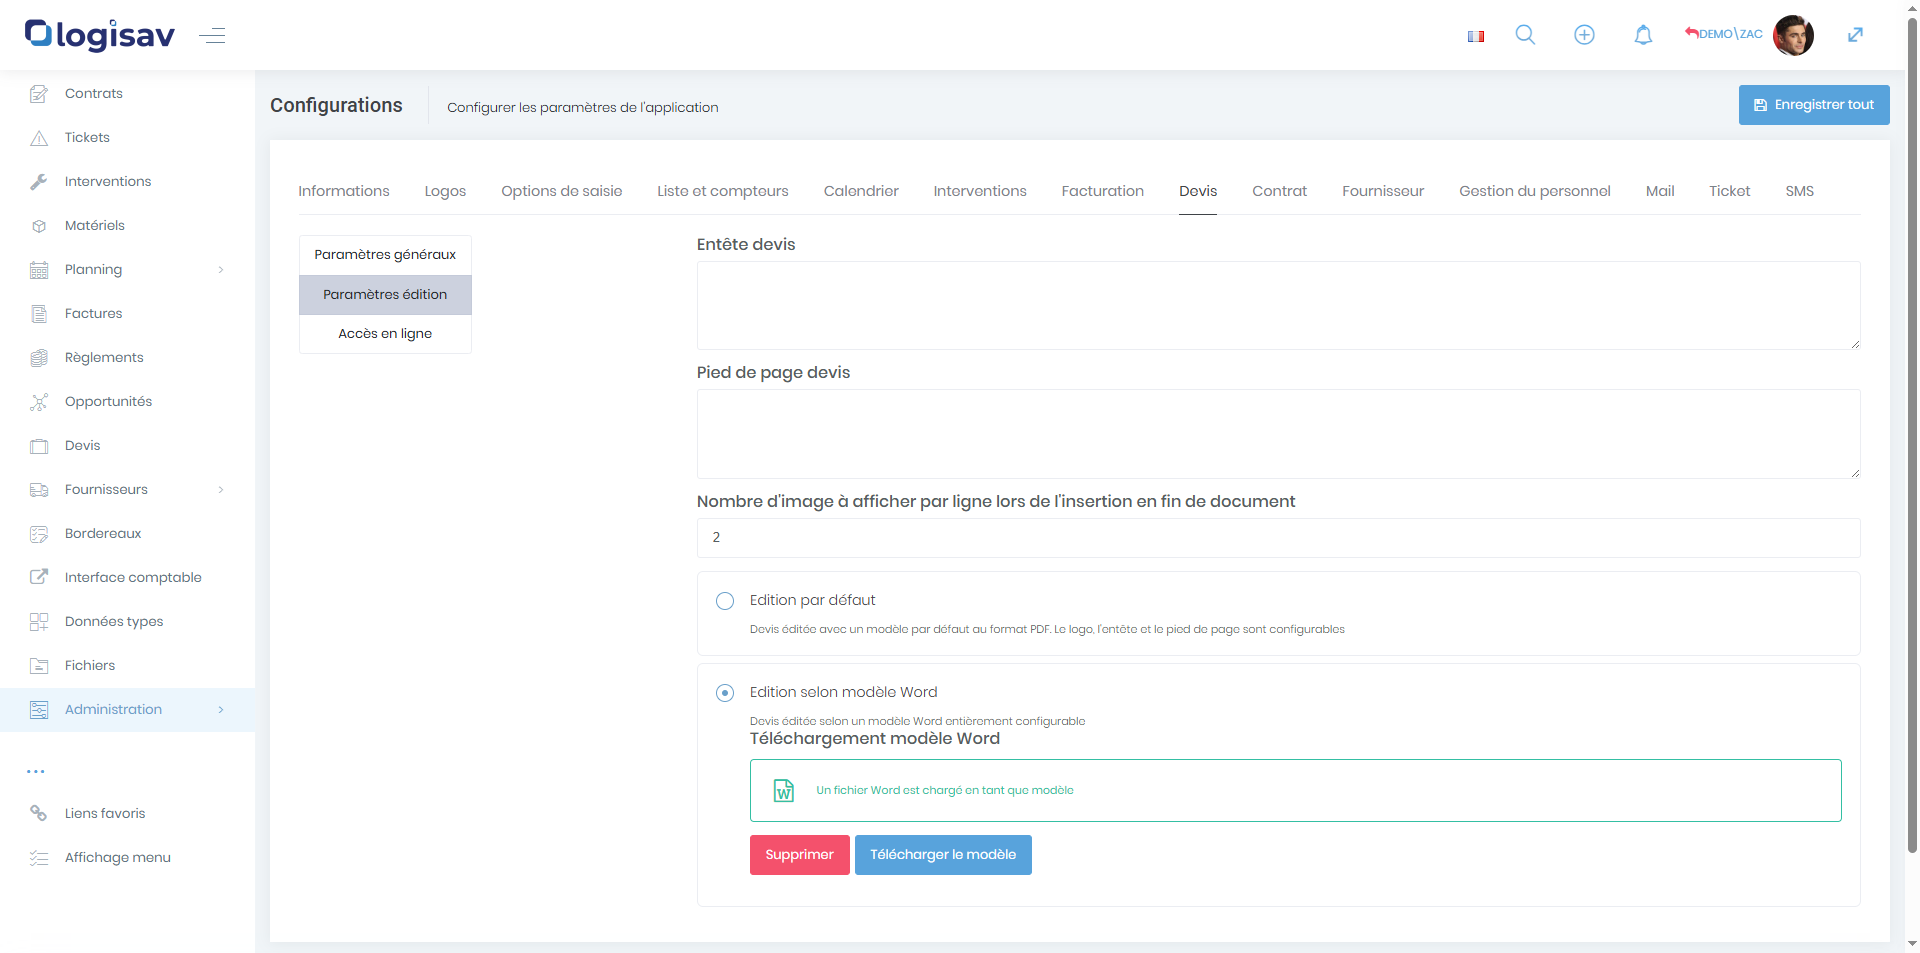Click the Télécharger le modèle button

pyautogui.click(x=942, y=855)
